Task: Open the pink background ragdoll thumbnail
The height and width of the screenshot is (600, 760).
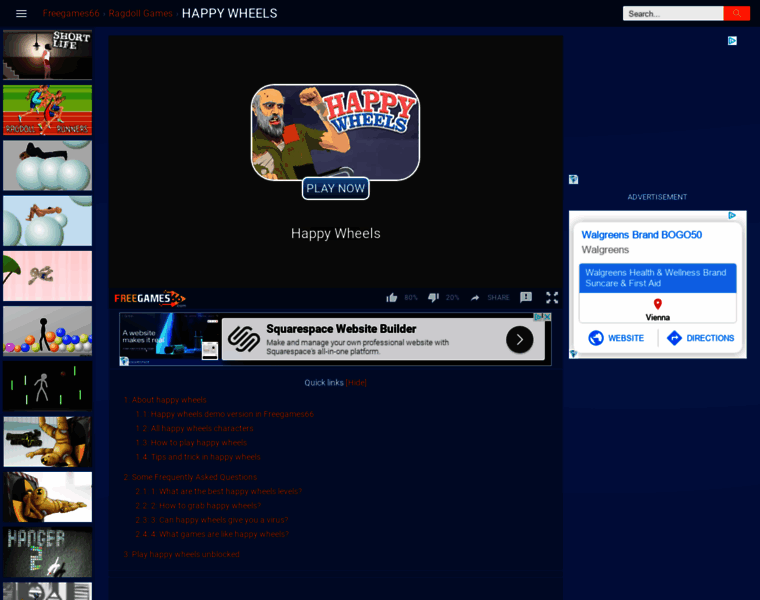Action: pos(48,276)
